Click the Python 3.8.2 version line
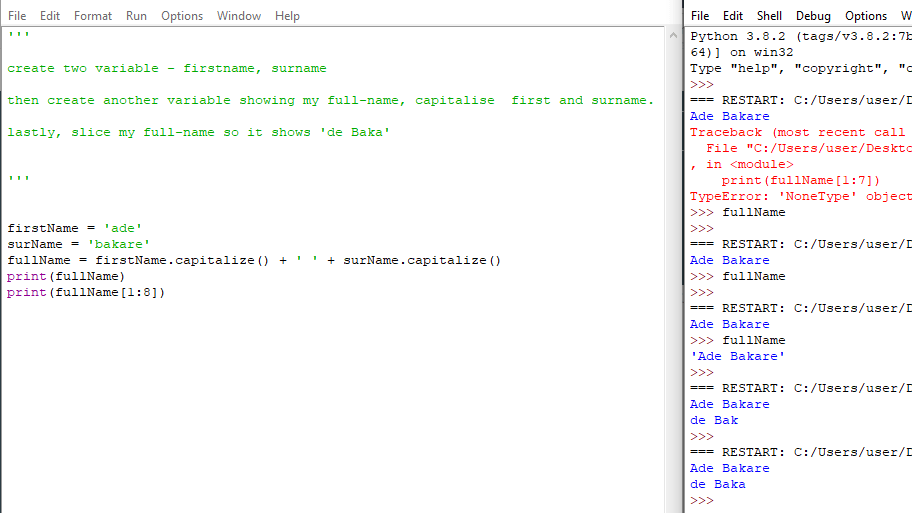The height and width of the screenshot is (513, 912). pos(801,36)
